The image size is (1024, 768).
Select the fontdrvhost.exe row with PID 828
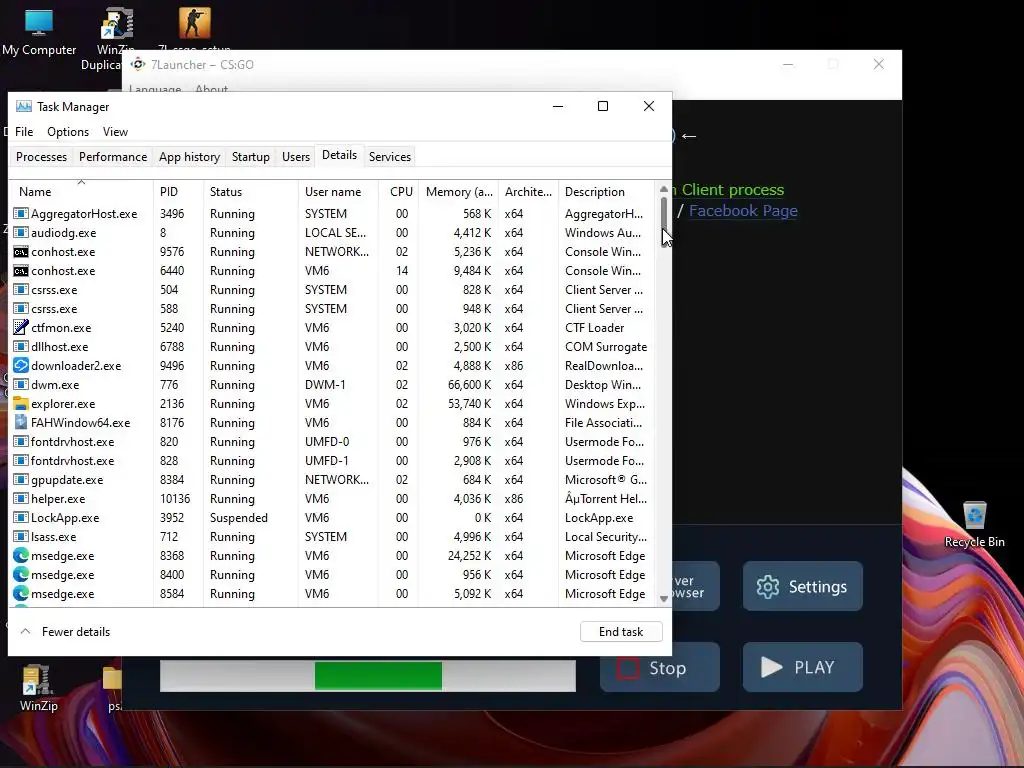pos(332,460)
